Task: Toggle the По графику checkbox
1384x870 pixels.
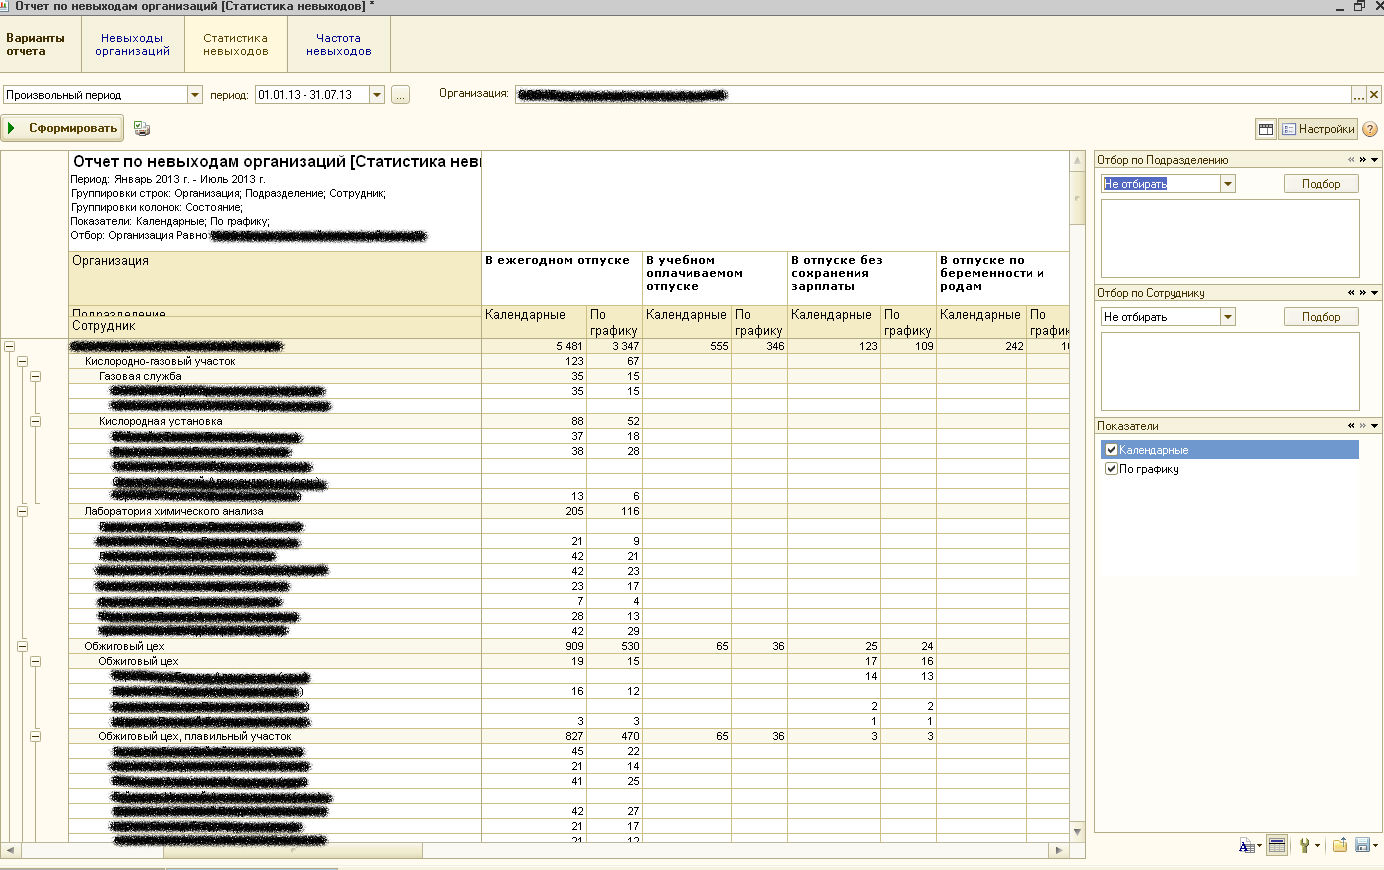Action: click(x=1111, y=469)
